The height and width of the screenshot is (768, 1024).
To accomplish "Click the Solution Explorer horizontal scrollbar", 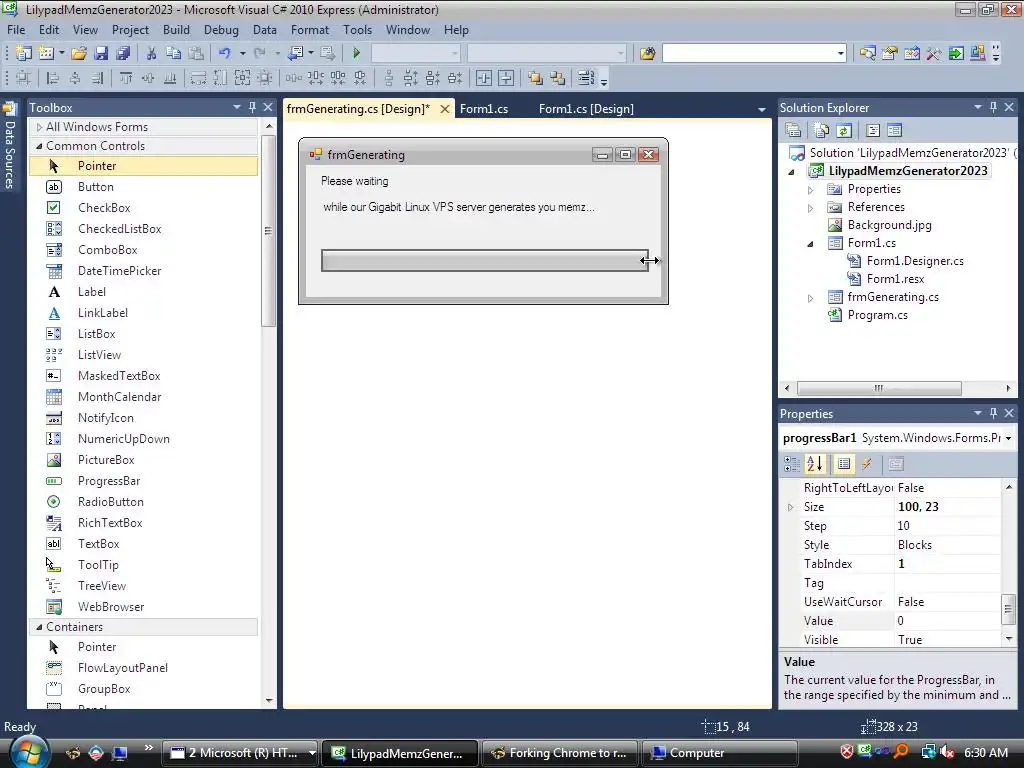I will [x=879, y=388].
